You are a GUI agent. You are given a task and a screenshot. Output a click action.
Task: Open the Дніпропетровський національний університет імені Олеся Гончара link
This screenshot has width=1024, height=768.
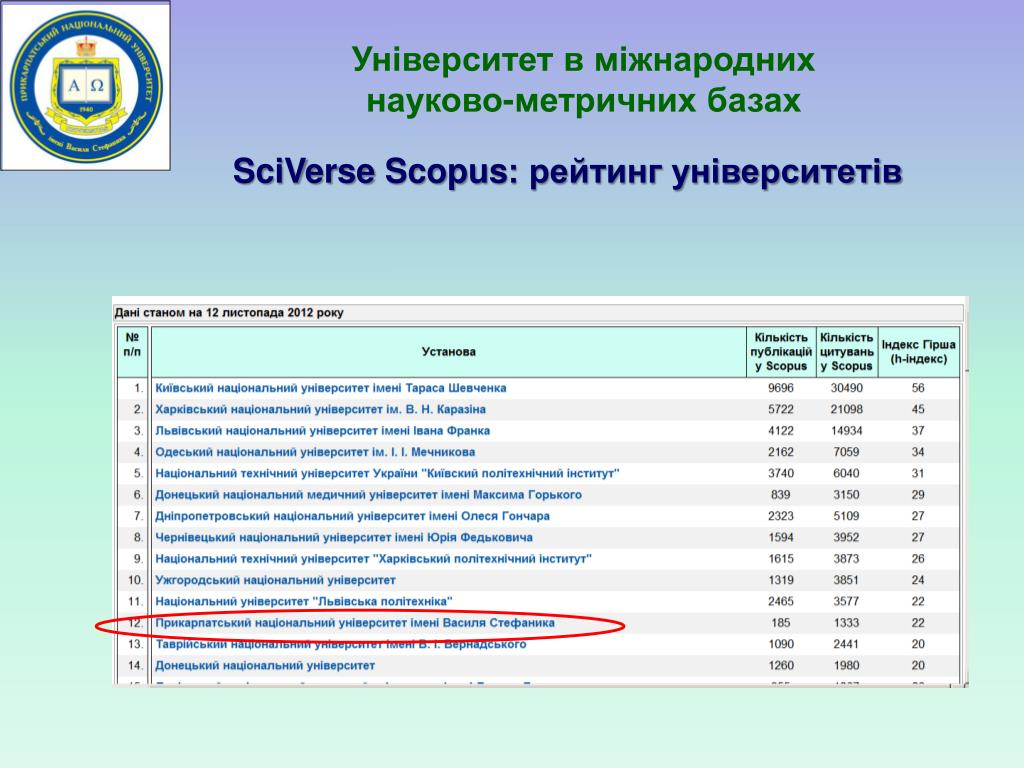click(x=352, y=516)
